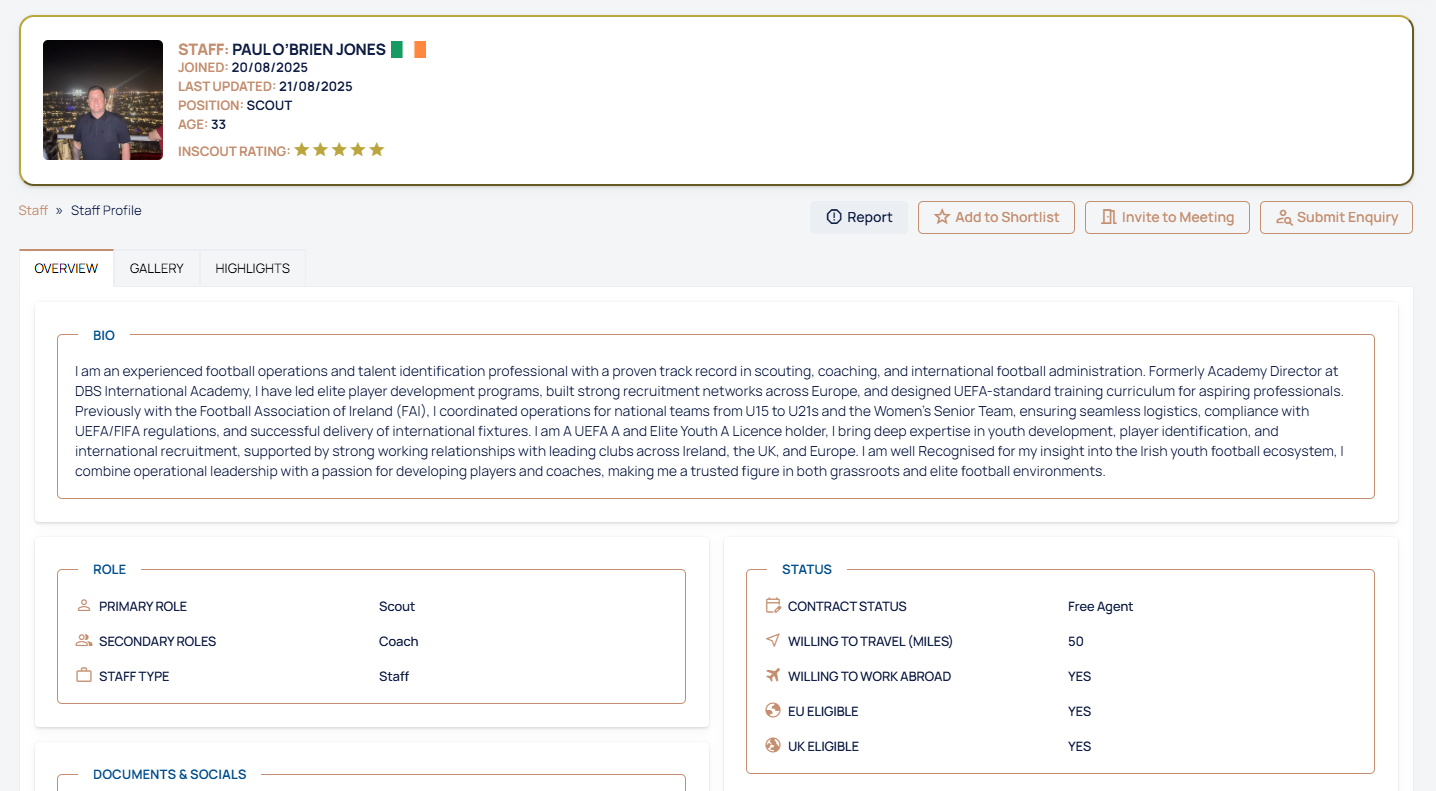Screen dimensions: 1436x791
Task: Click the Willing to Work Abroad plane icon
Action: [x=773, y=676]
